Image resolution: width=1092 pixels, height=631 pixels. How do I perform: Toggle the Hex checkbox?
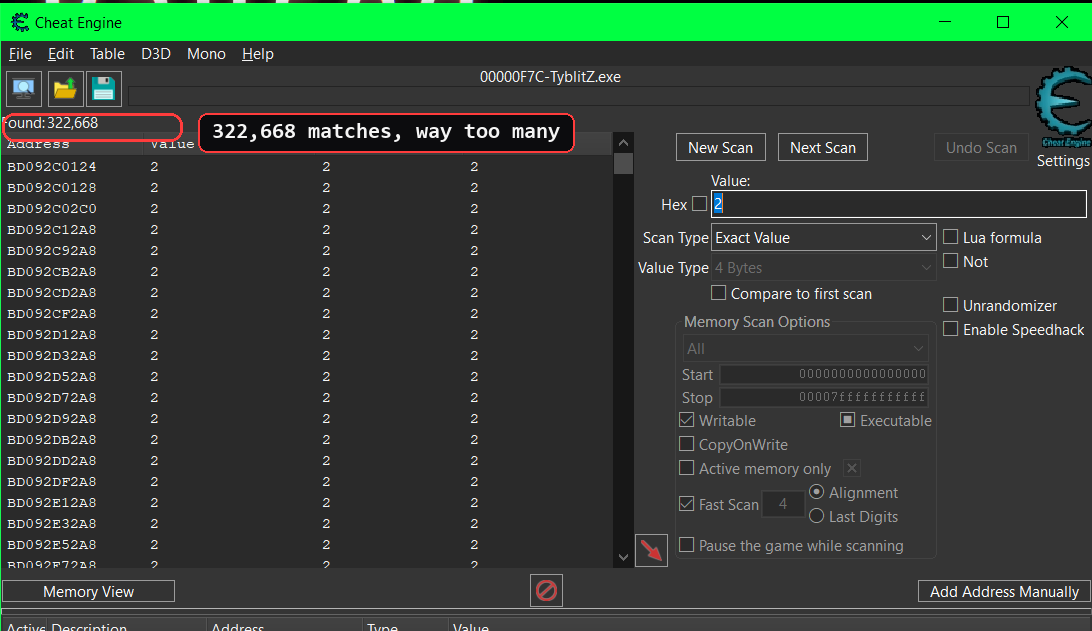coord(699,204)
